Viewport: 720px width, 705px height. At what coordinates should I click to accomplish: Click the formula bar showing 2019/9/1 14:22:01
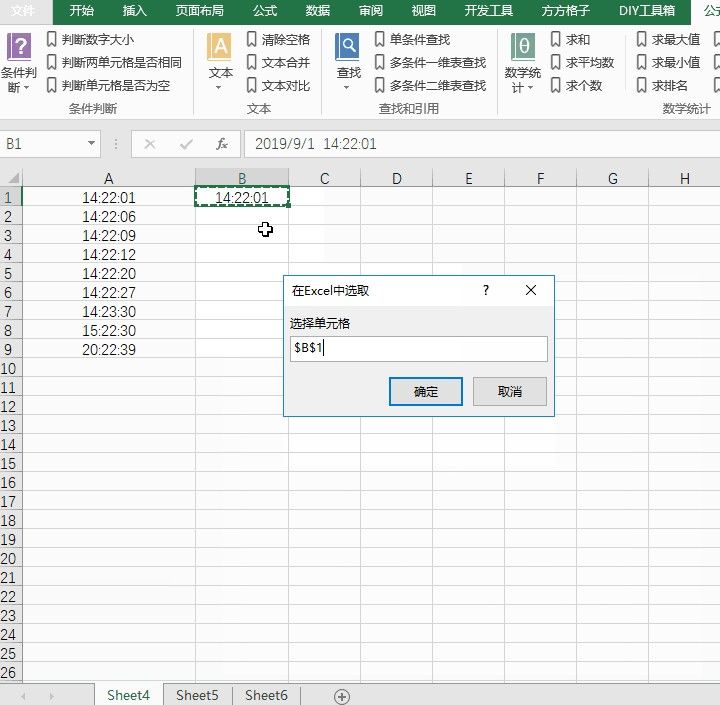tap(482, 144)
